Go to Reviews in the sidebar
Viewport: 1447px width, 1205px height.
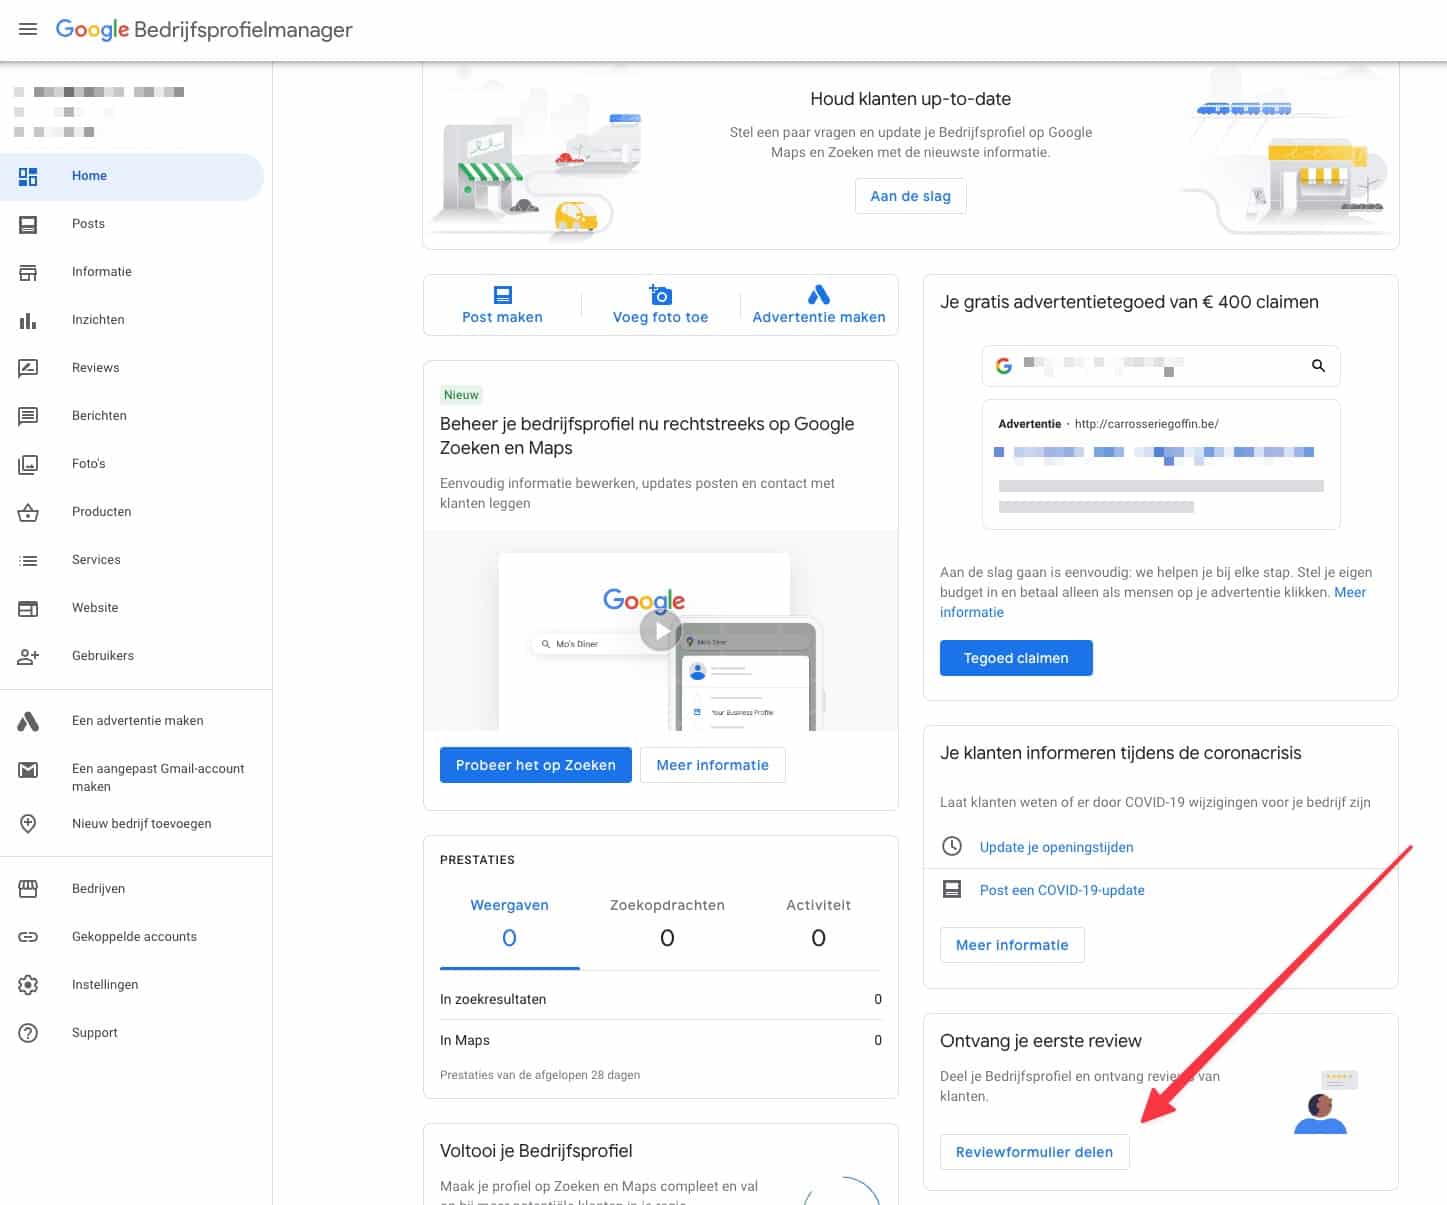(132, 368)
